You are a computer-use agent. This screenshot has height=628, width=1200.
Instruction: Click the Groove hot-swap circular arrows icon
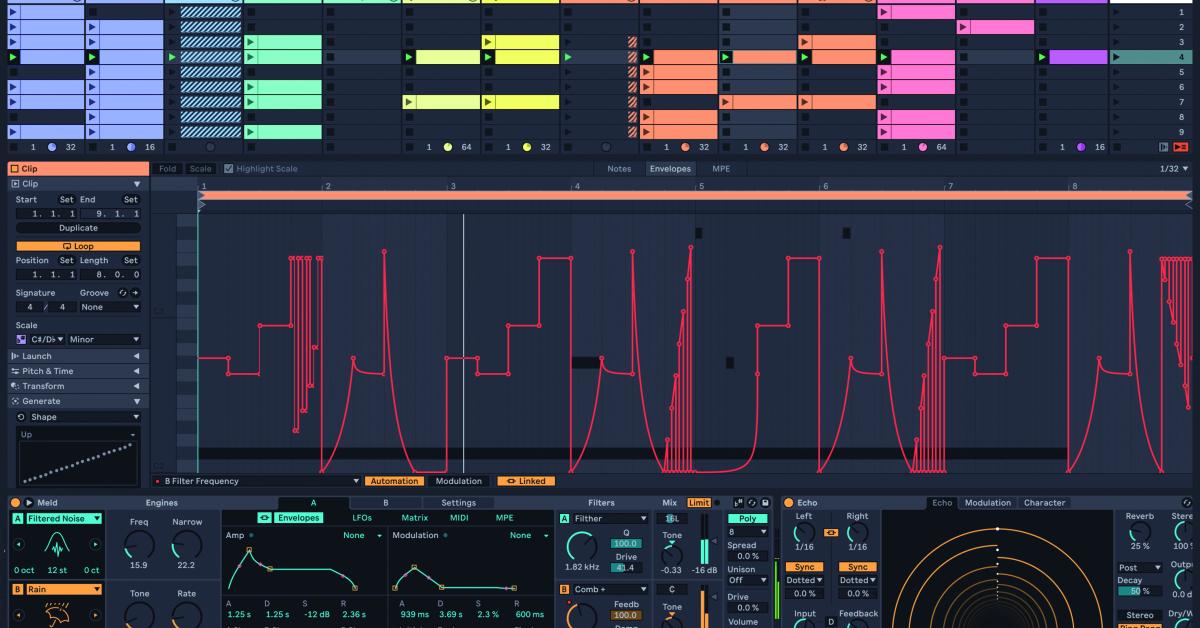coord(122,293)
